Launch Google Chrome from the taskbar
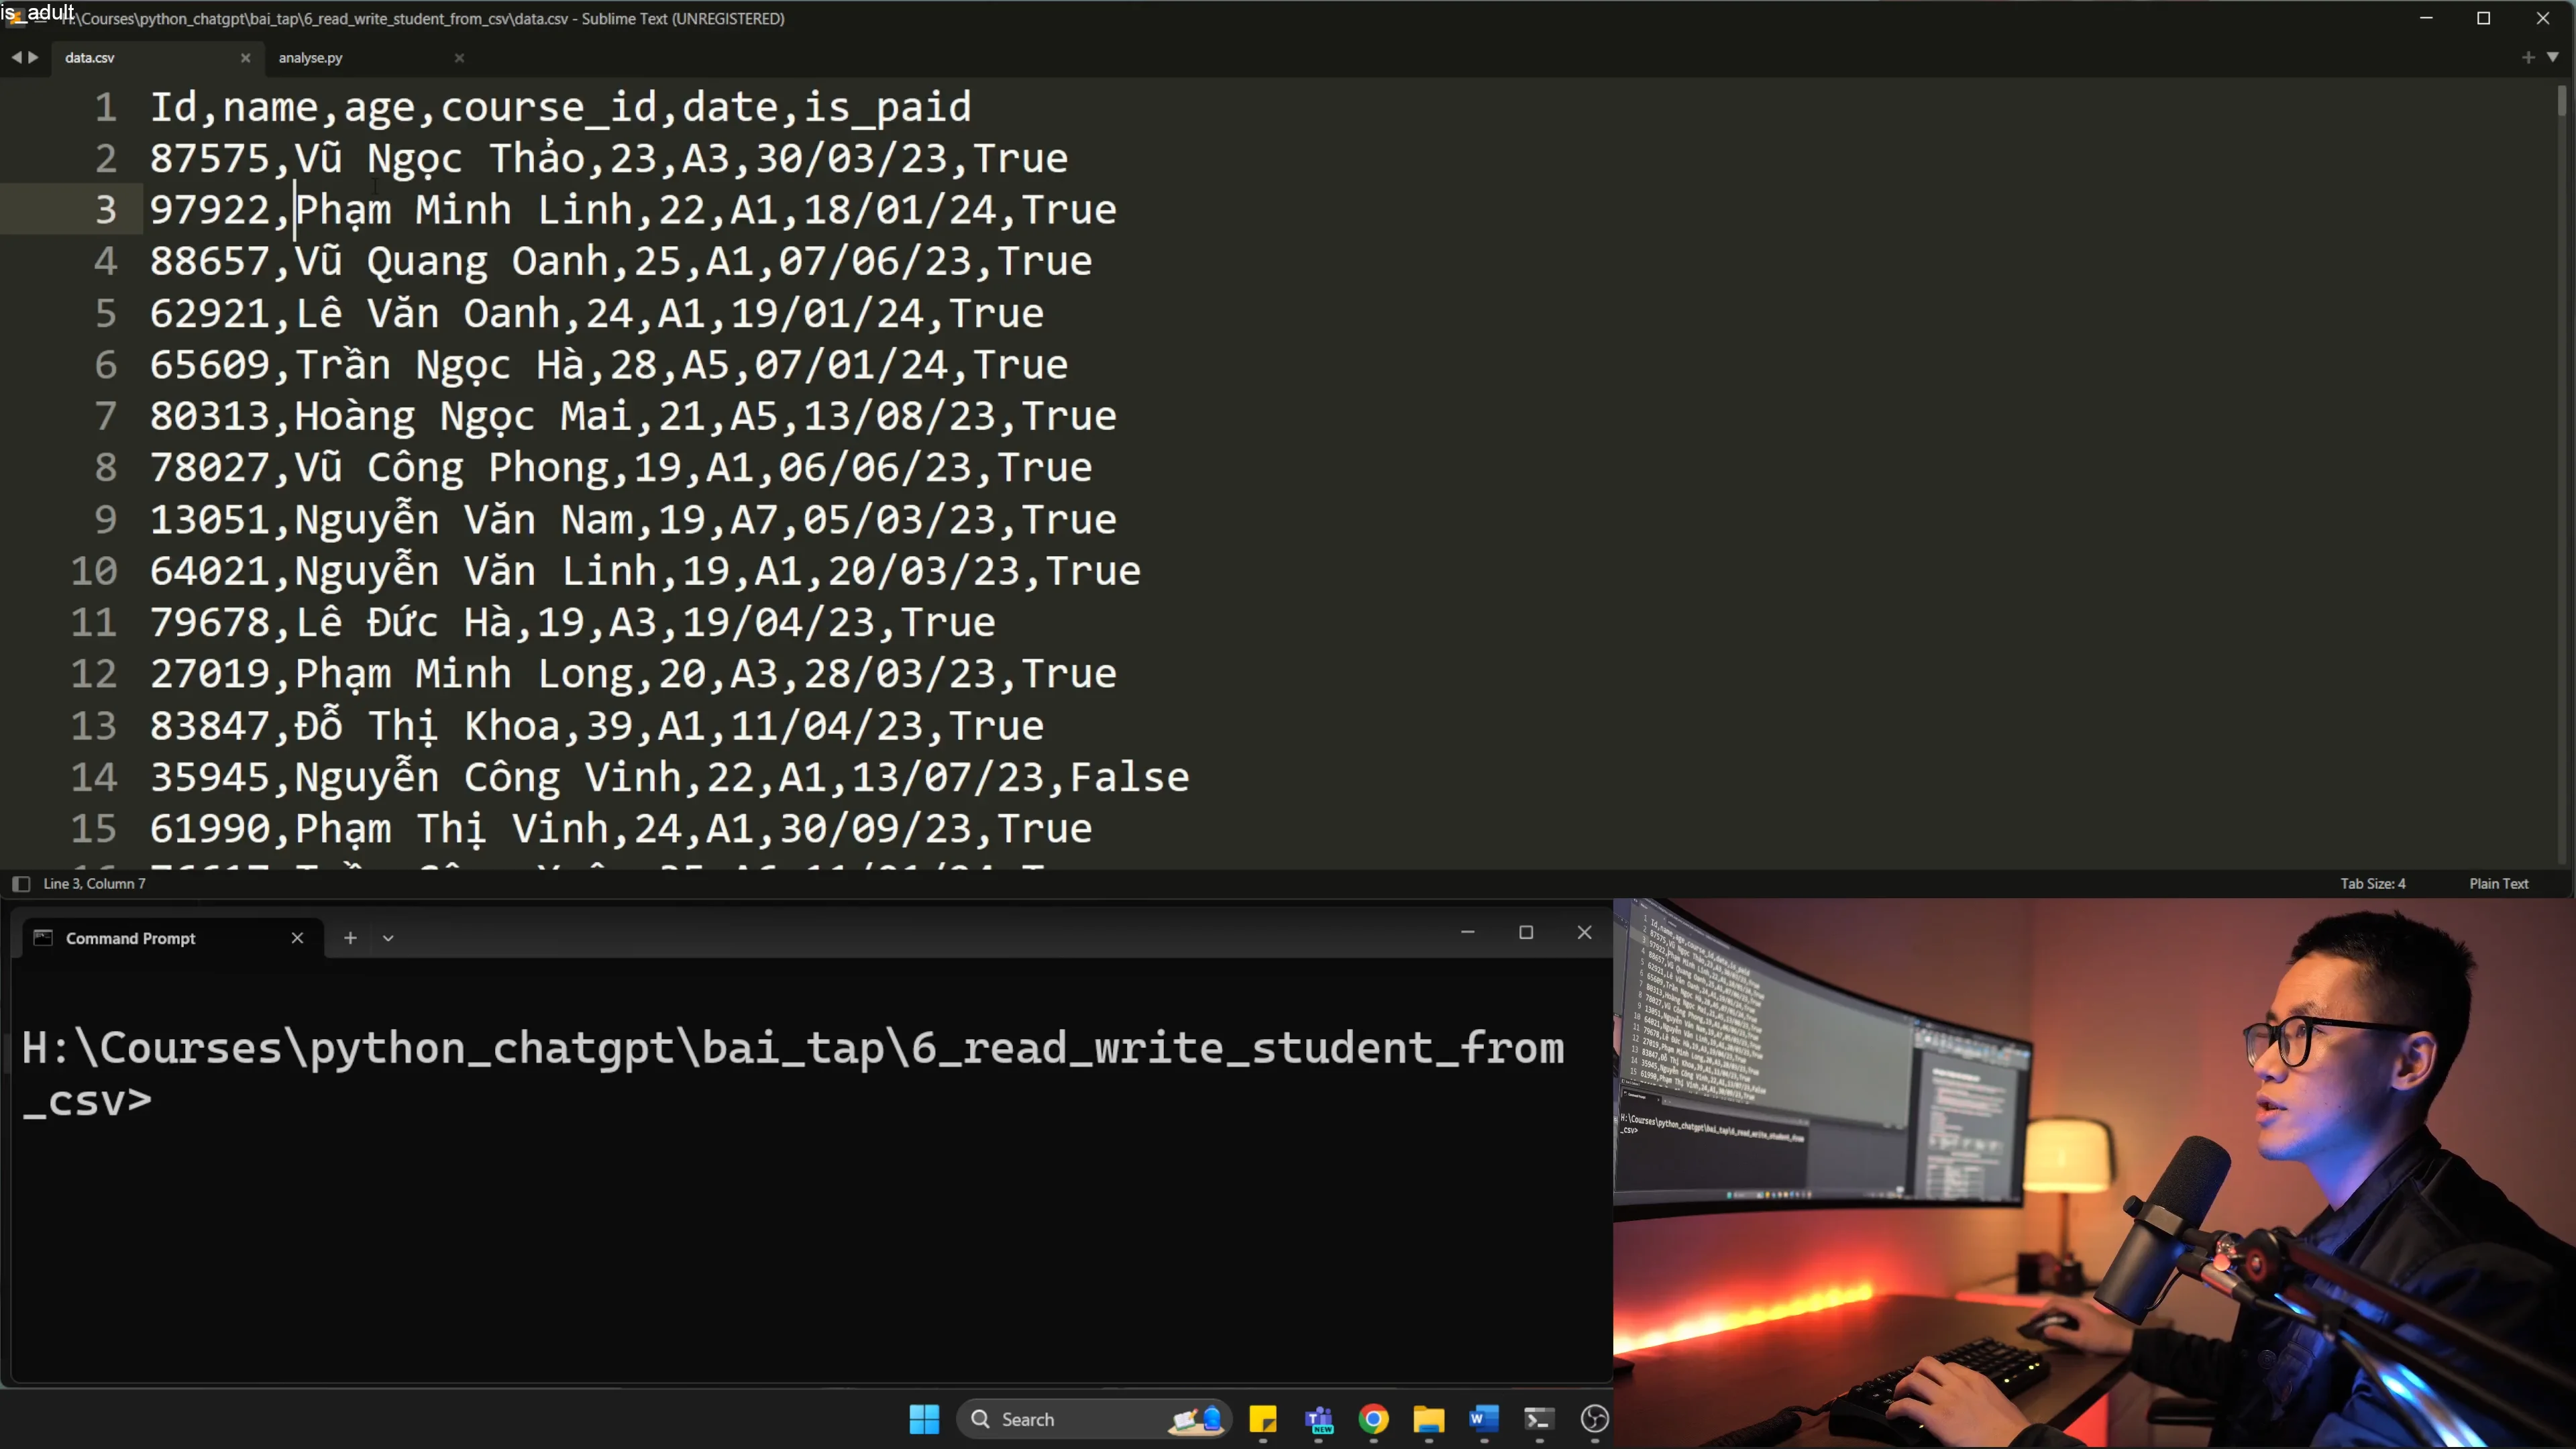 point(1373,1419)
